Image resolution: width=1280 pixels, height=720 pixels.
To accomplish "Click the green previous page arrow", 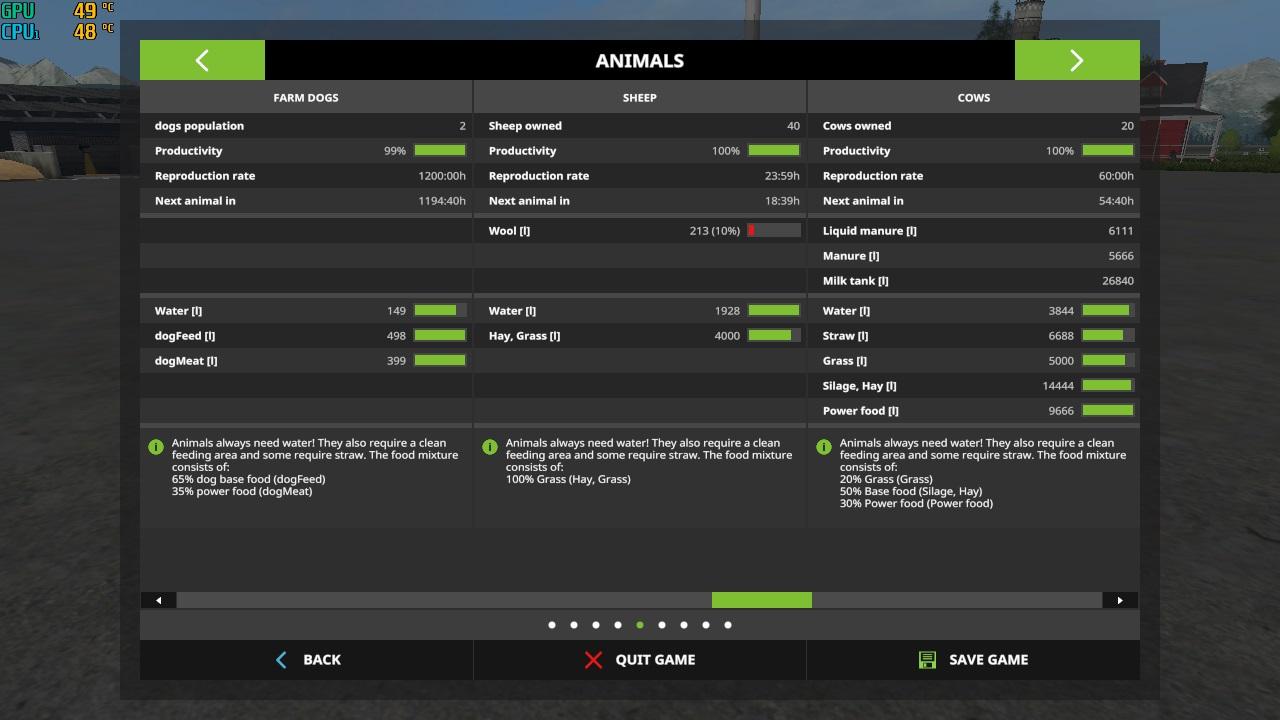I will pos(202,60).
